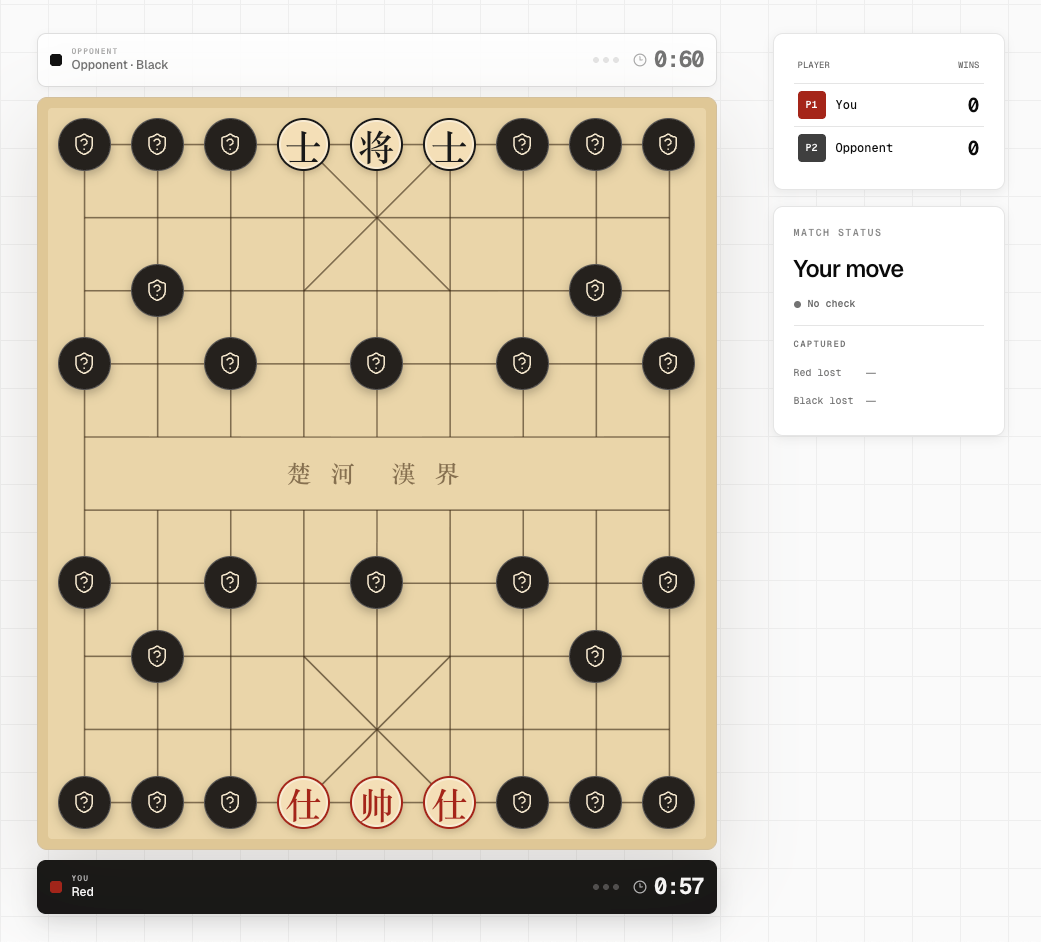The width and height of the screenshot is (1041, 942).
Task: Select the hidden piece in top-right corner
Action: [x=669, y=145]
